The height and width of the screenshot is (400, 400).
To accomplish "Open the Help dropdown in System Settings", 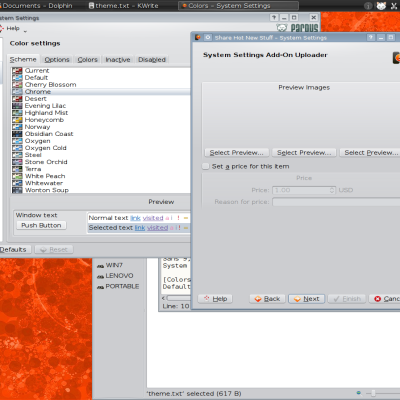I will [14, 29].
